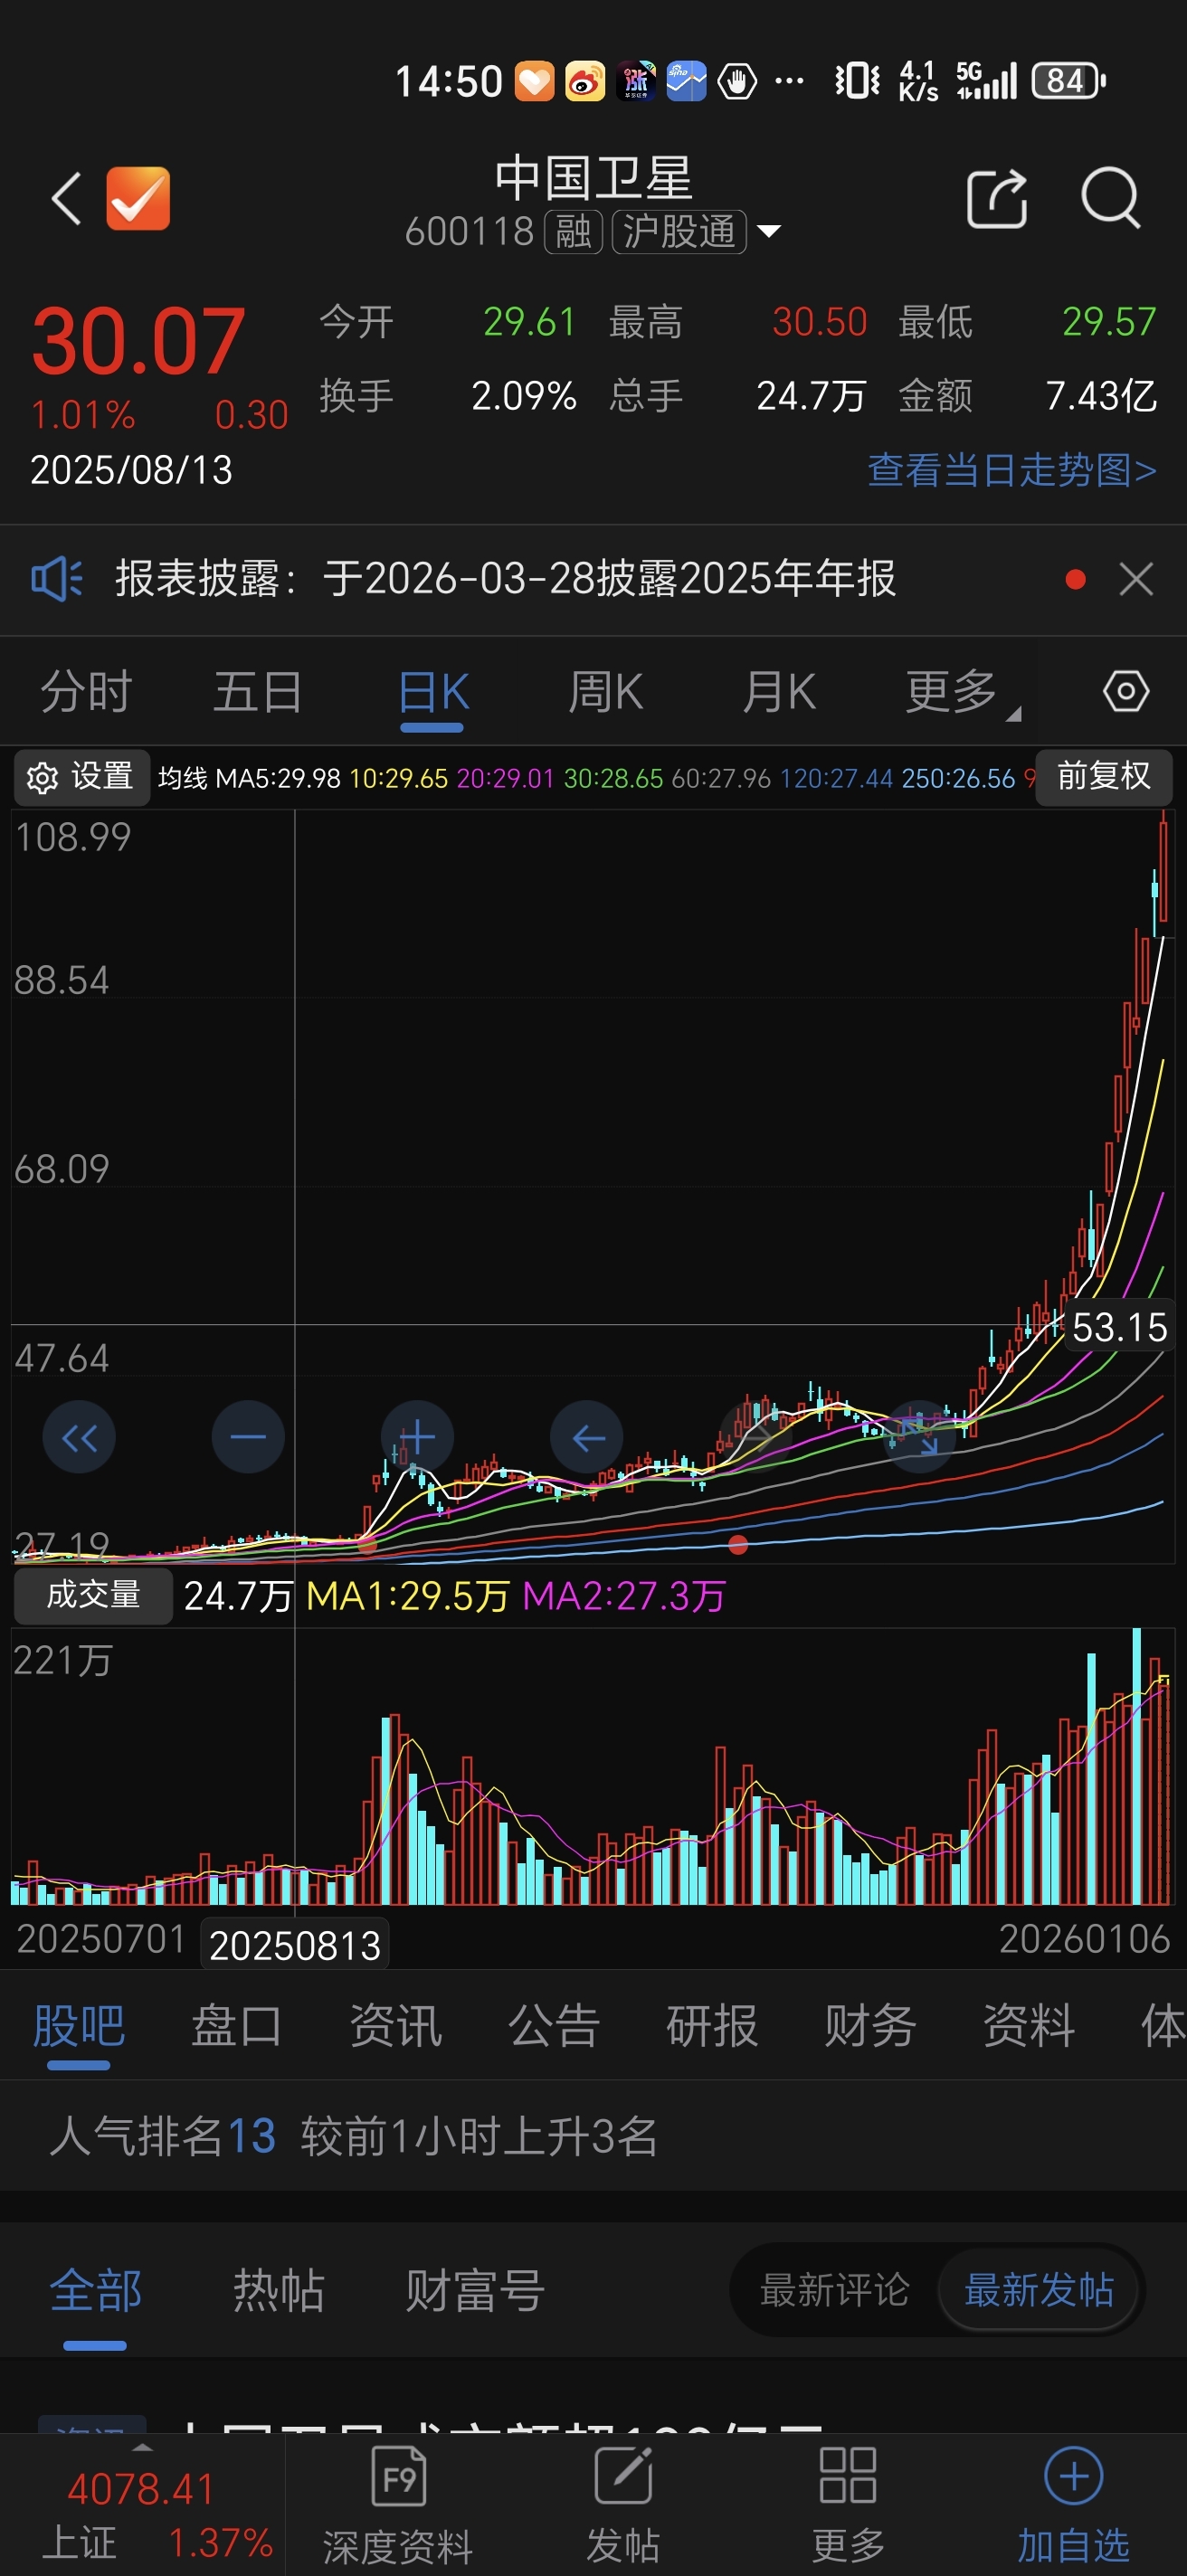The width and height of the screenshot is (1187, 2576).
Task: Open the hexagon chart settings icon
Action: 1126,692
